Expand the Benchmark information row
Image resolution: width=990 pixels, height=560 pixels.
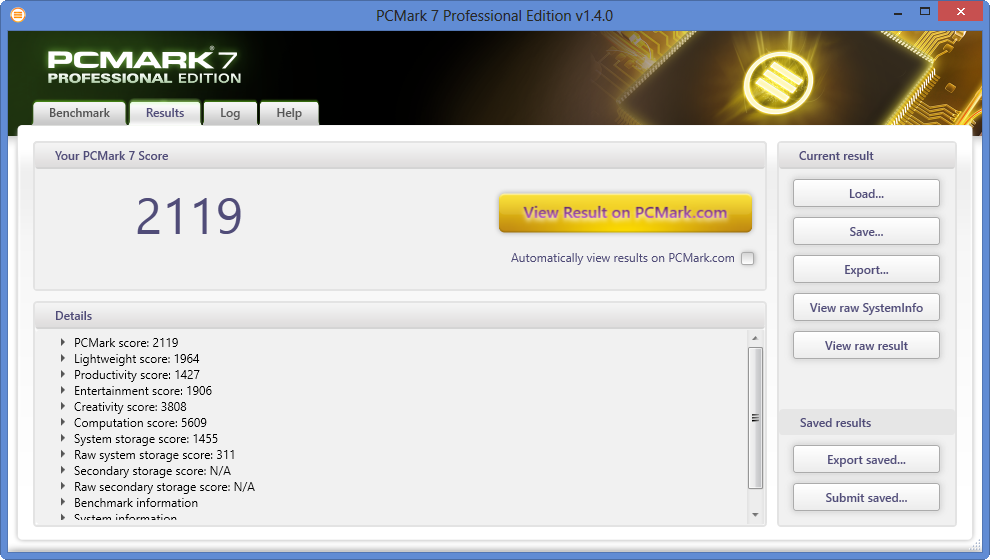[63, 503]
